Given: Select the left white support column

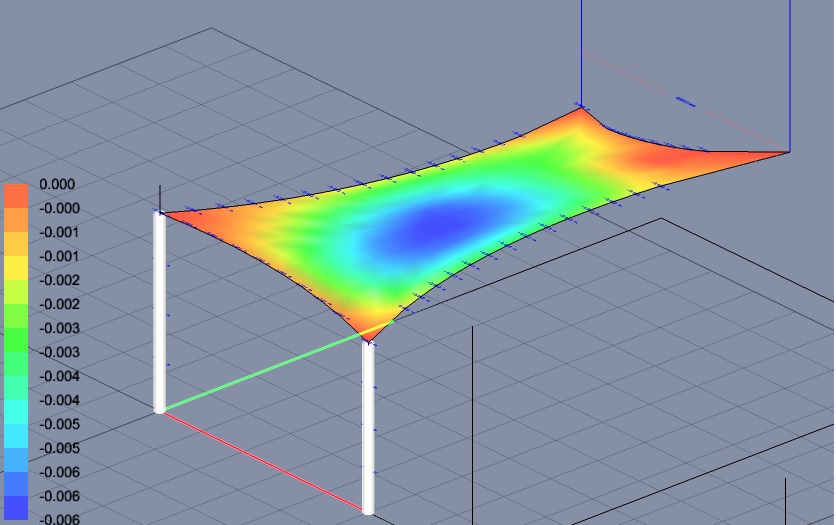Looking at the screenshot, I should [159, 310].
